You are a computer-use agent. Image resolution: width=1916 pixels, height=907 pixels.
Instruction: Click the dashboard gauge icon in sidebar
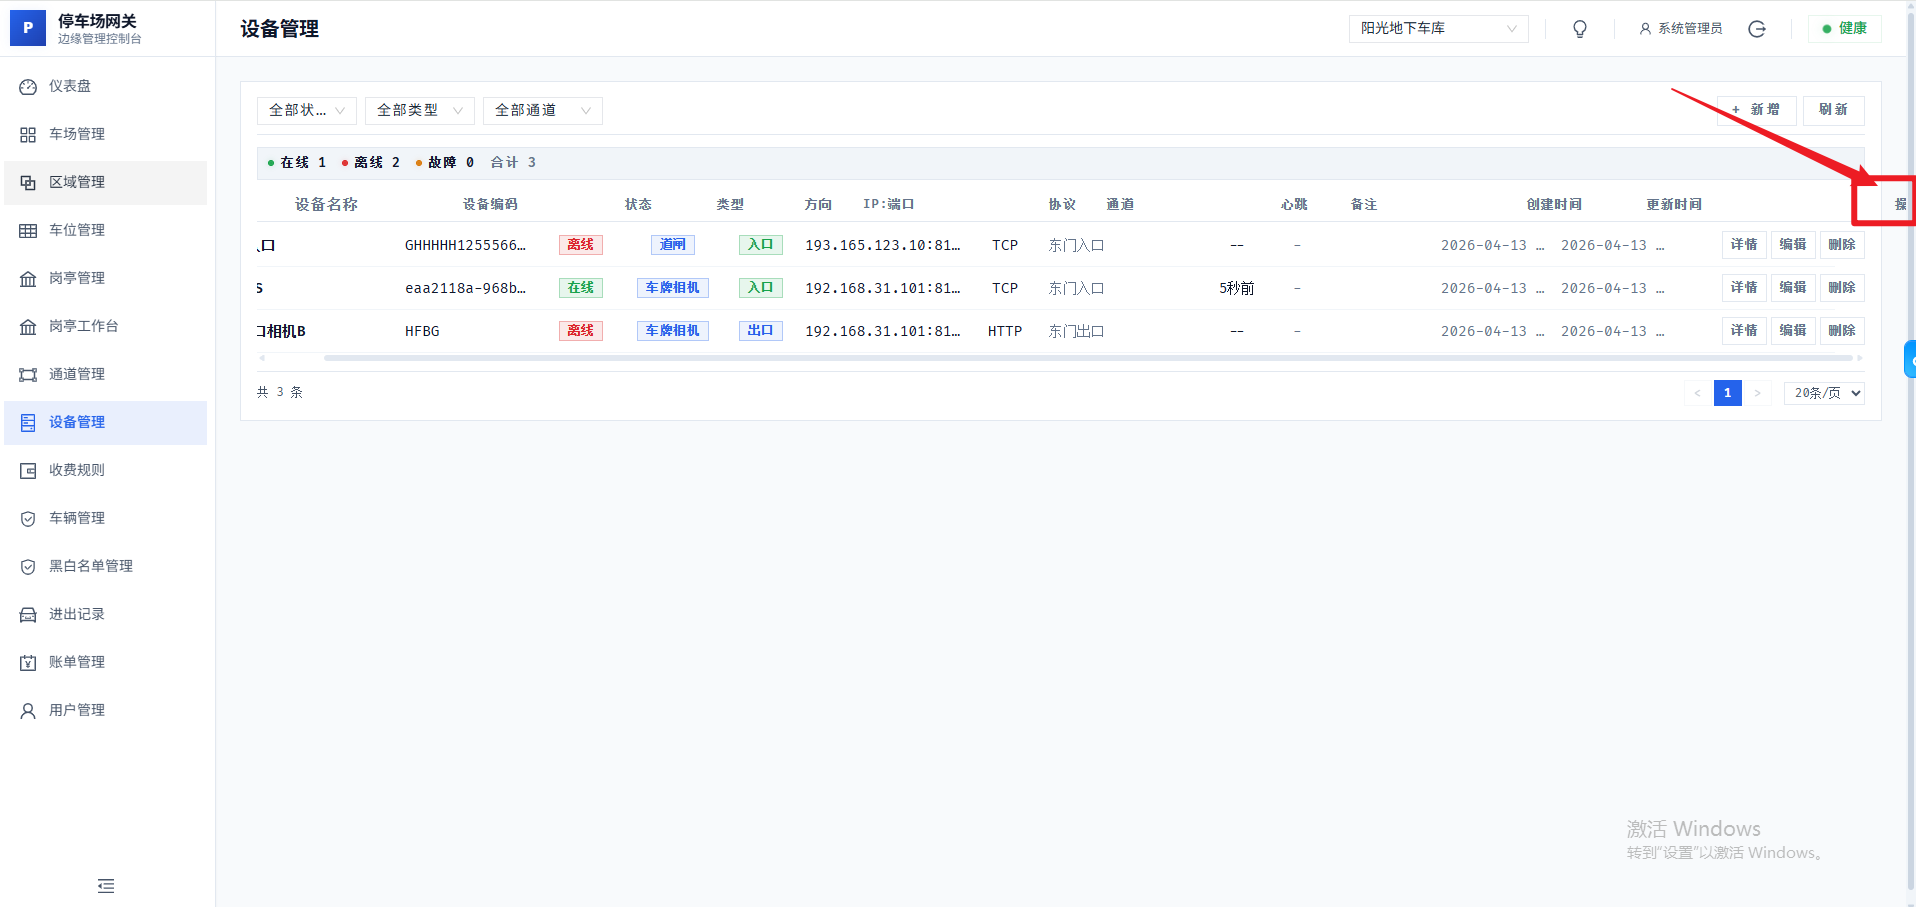coord(28,87)
